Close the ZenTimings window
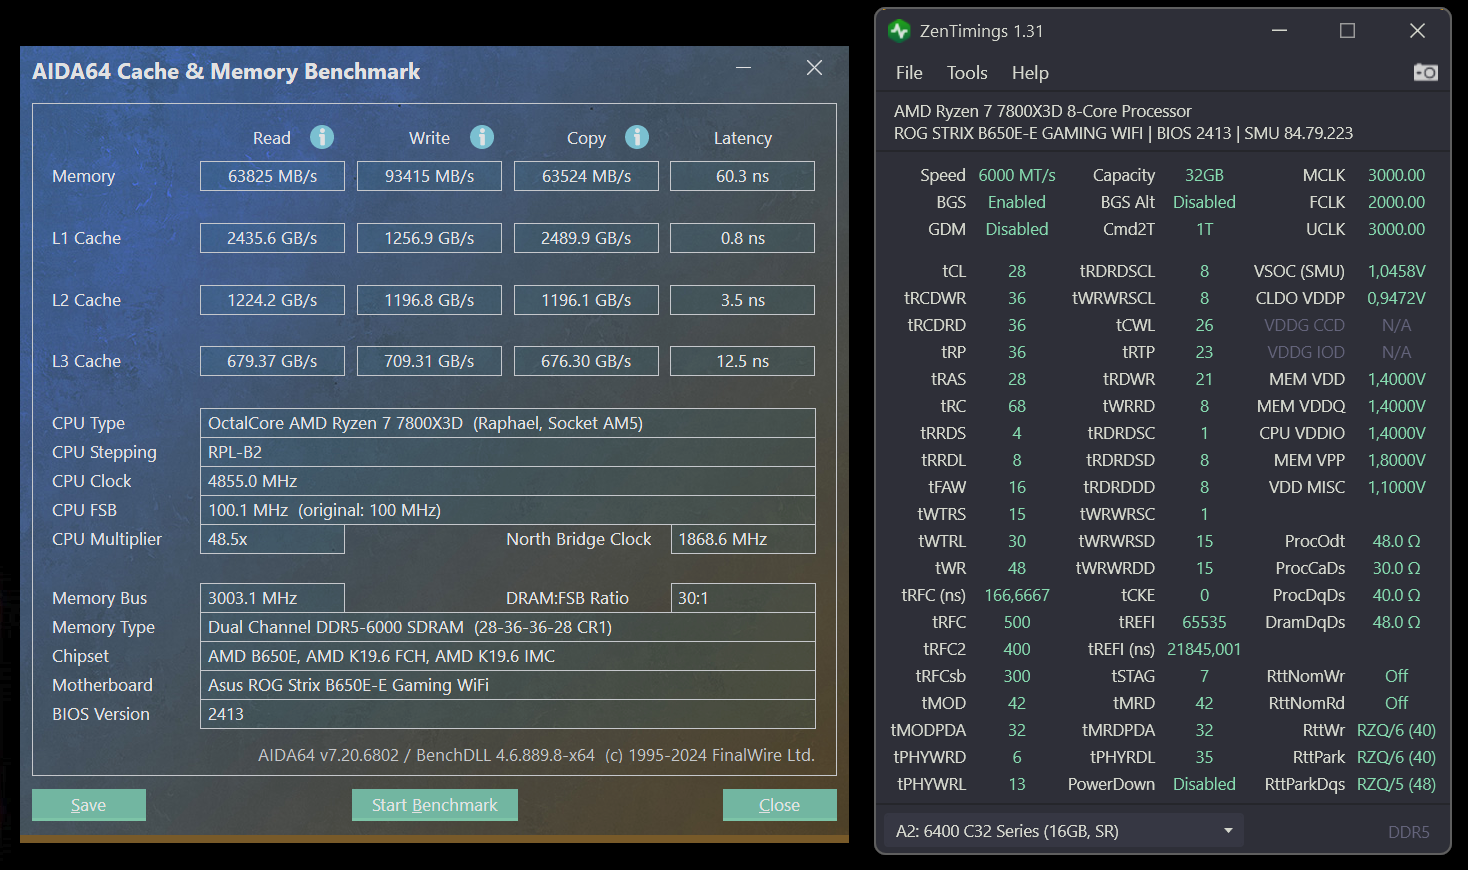Screen dimensions: 1468x870 1417,31
